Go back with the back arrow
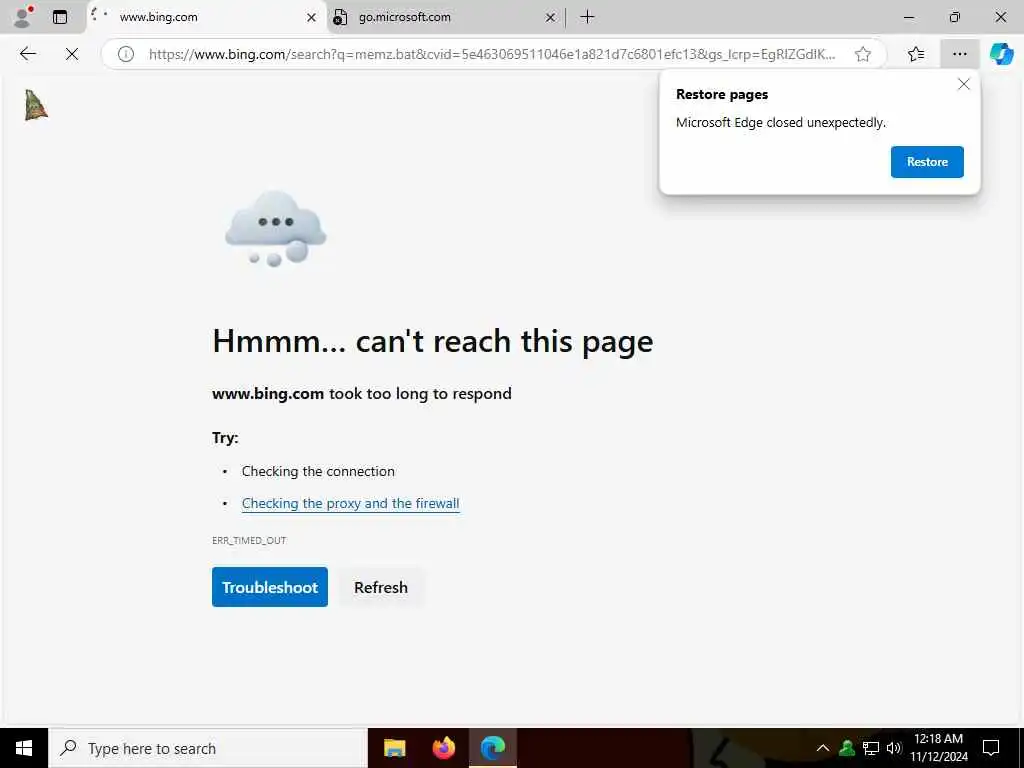The width and height of the screenshot is (1024, 768). (x=27, y=54)
